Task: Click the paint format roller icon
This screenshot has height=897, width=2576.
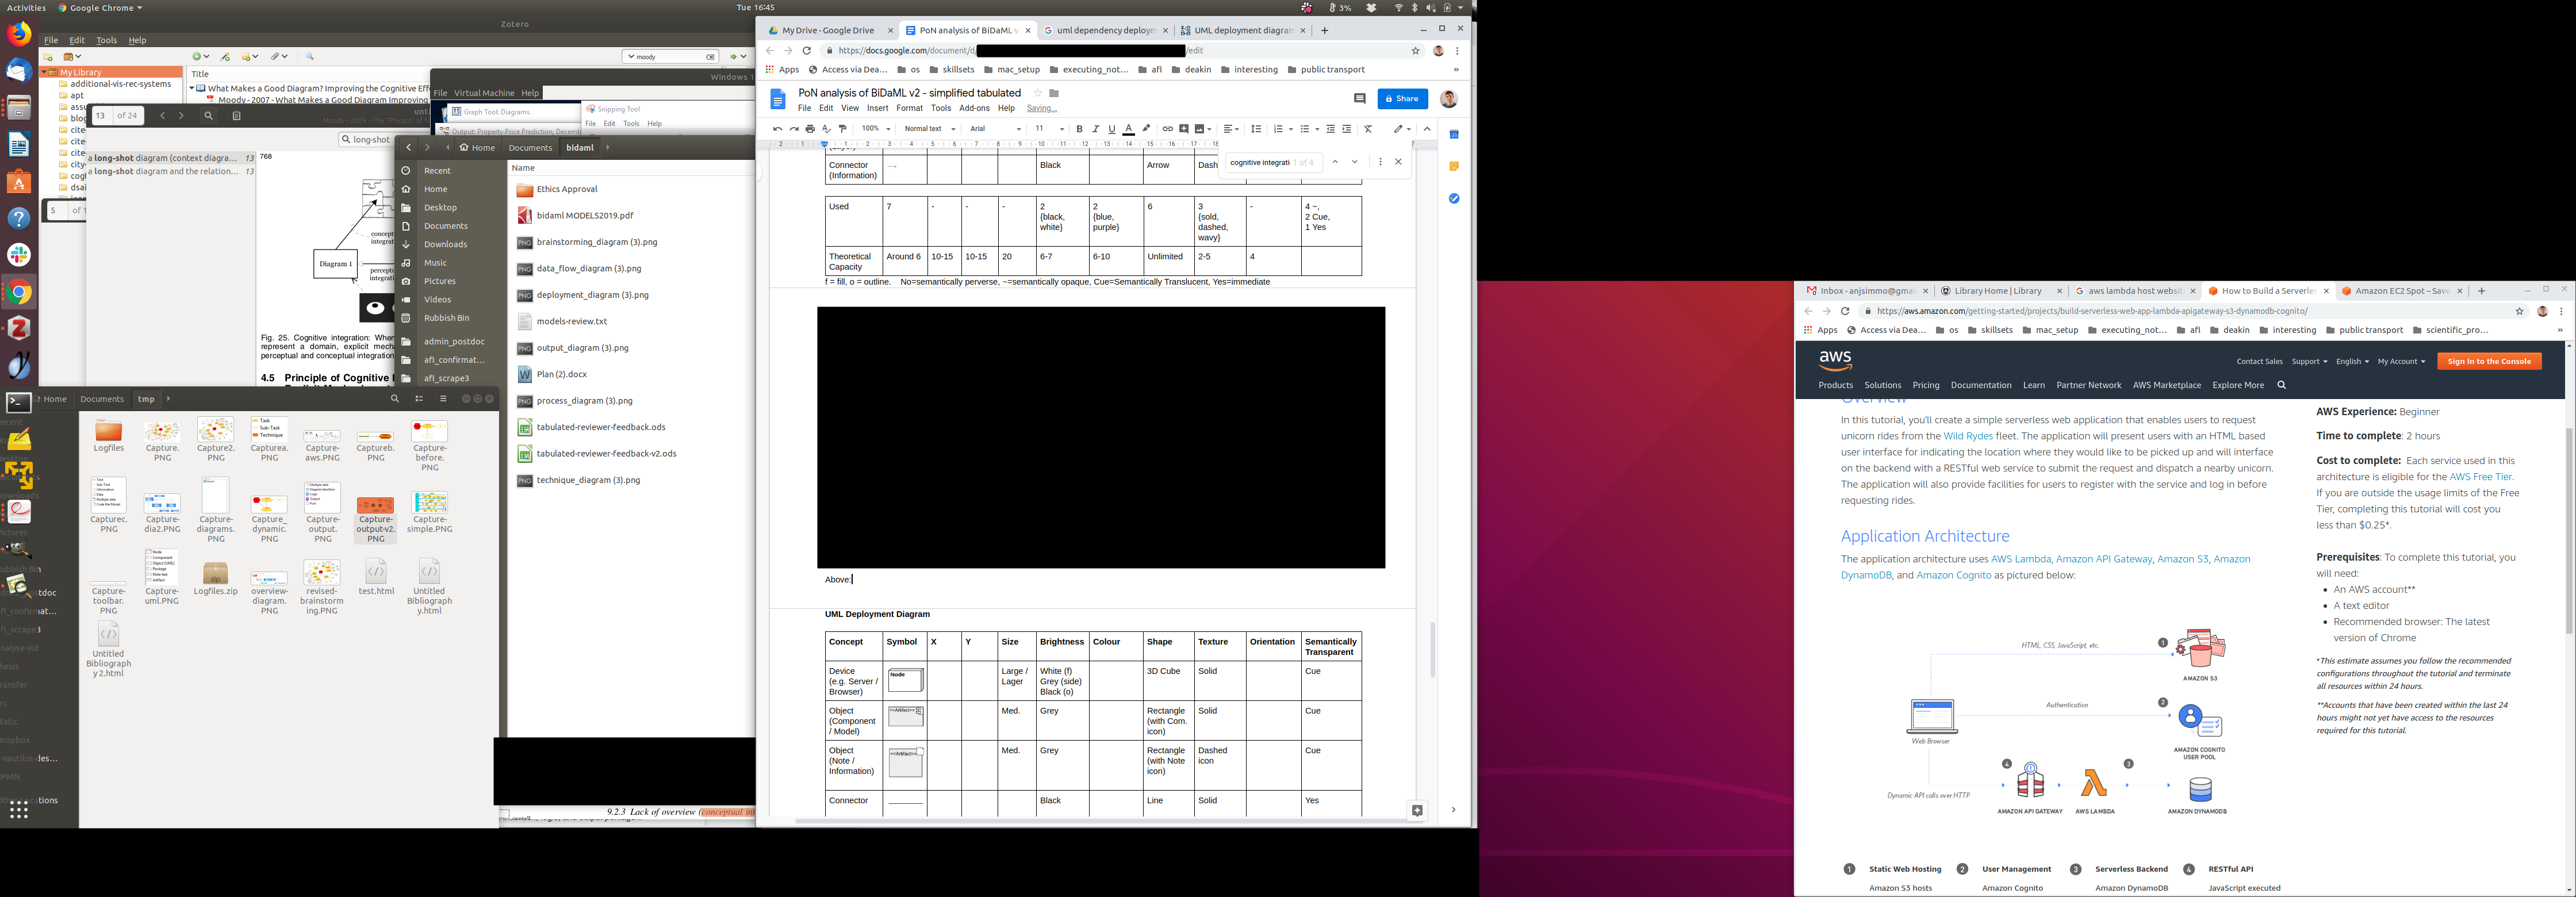Action: pos(843,129)
